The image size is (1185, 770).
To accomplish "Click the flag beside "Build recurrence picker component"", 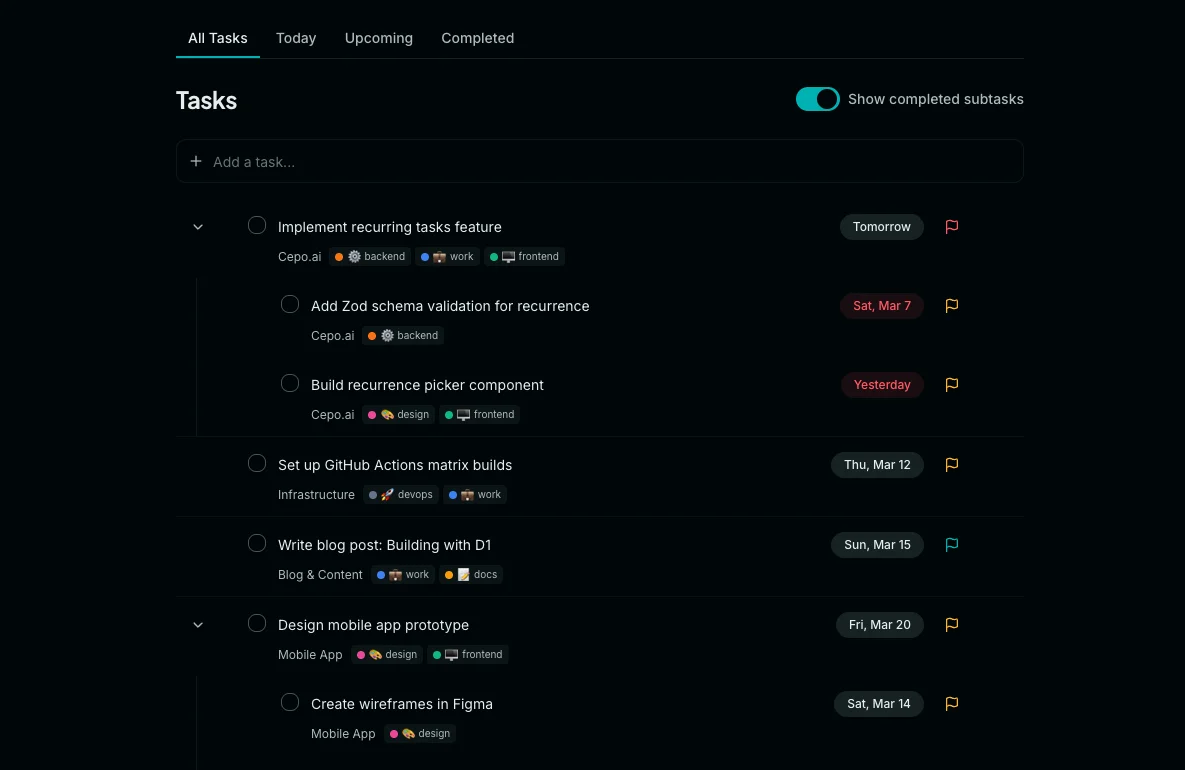I will pyautogui.click(x=951, y=385).
